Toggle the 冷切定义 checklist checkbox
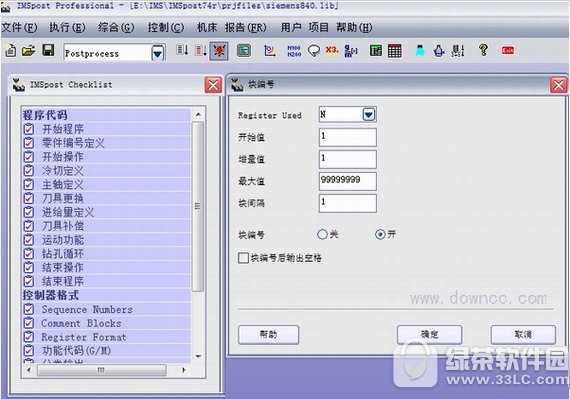Image resolution: width=570 pixels, height=399 pixels. (29, 171)
